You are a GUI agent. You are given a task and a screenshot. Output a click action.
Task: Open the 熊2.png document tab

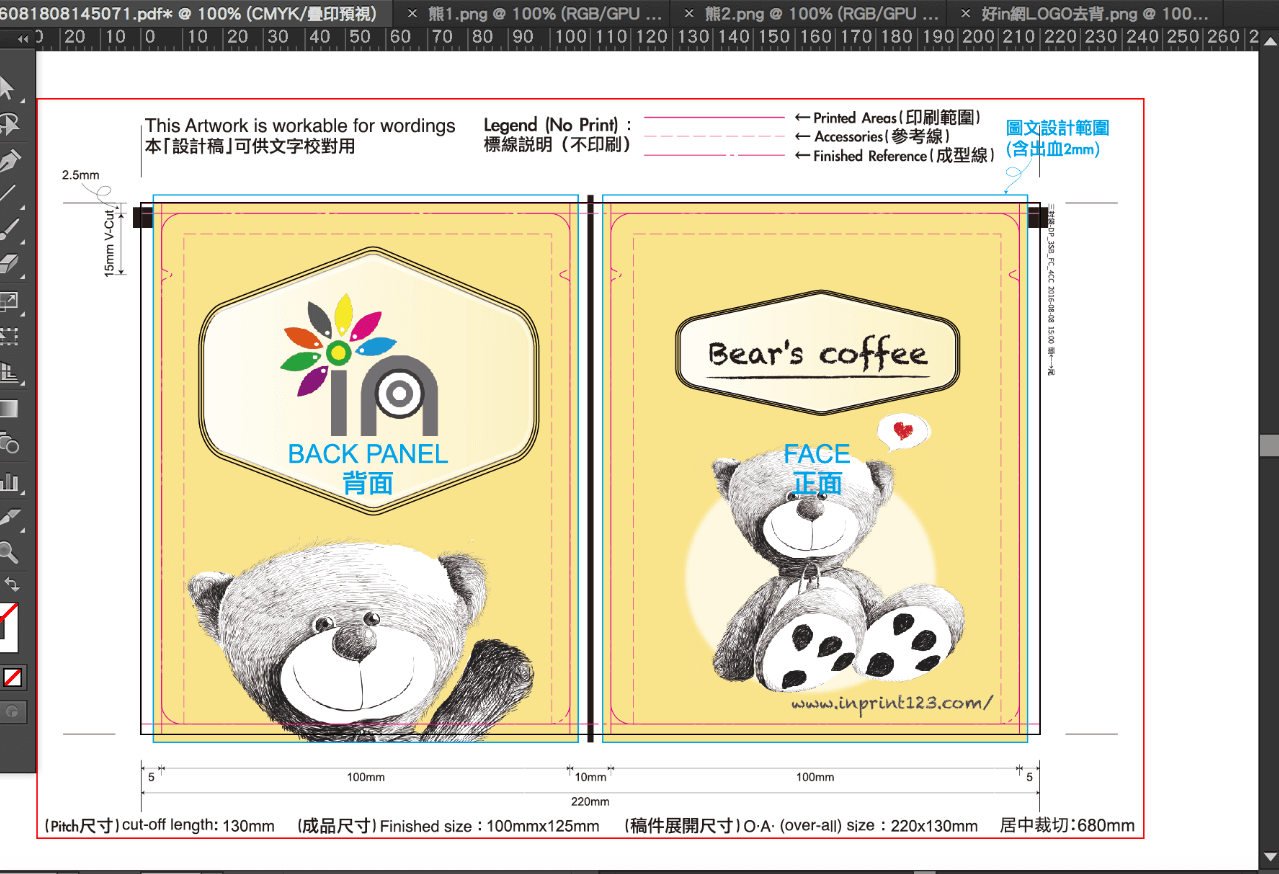(820, 14)
